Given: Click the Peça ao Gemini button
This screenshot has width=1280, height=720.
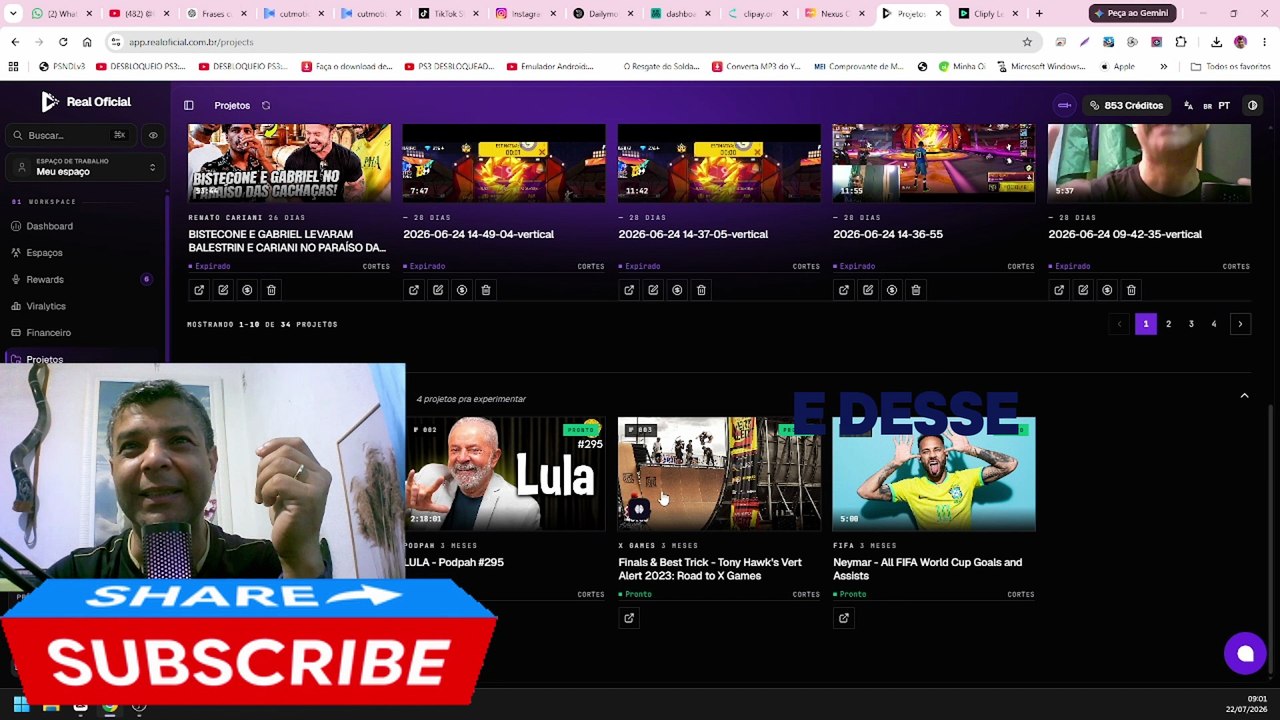Looking at the screenshot, I should click(1131, 13).
